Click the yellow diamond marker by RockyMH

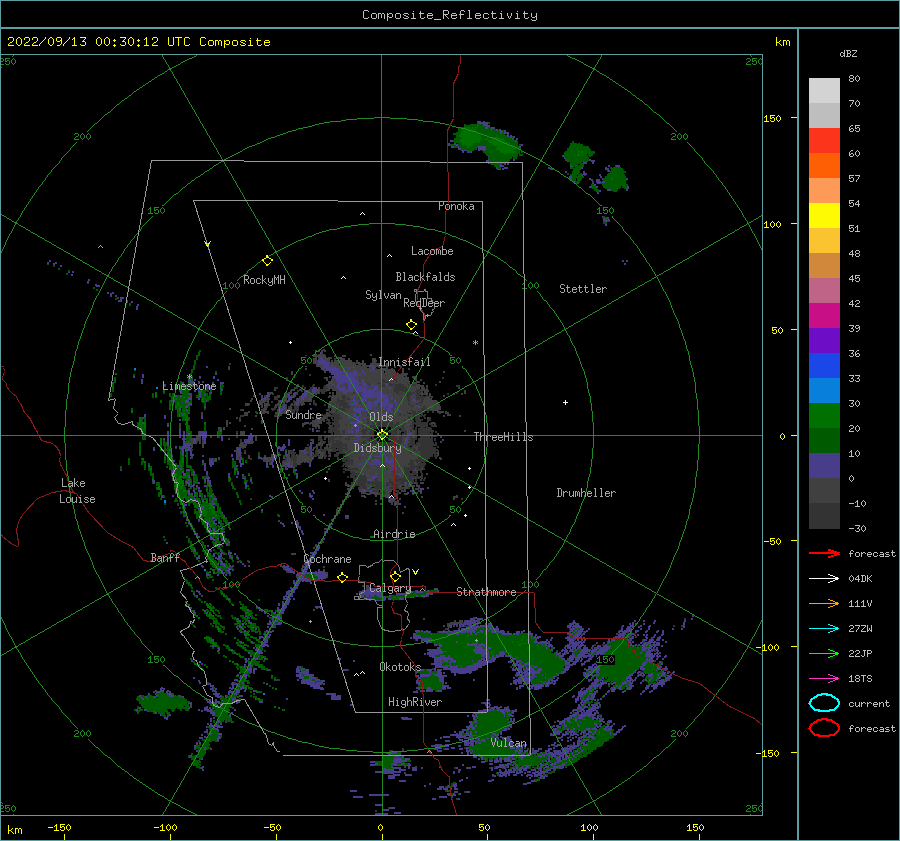[x=267, y=261]
